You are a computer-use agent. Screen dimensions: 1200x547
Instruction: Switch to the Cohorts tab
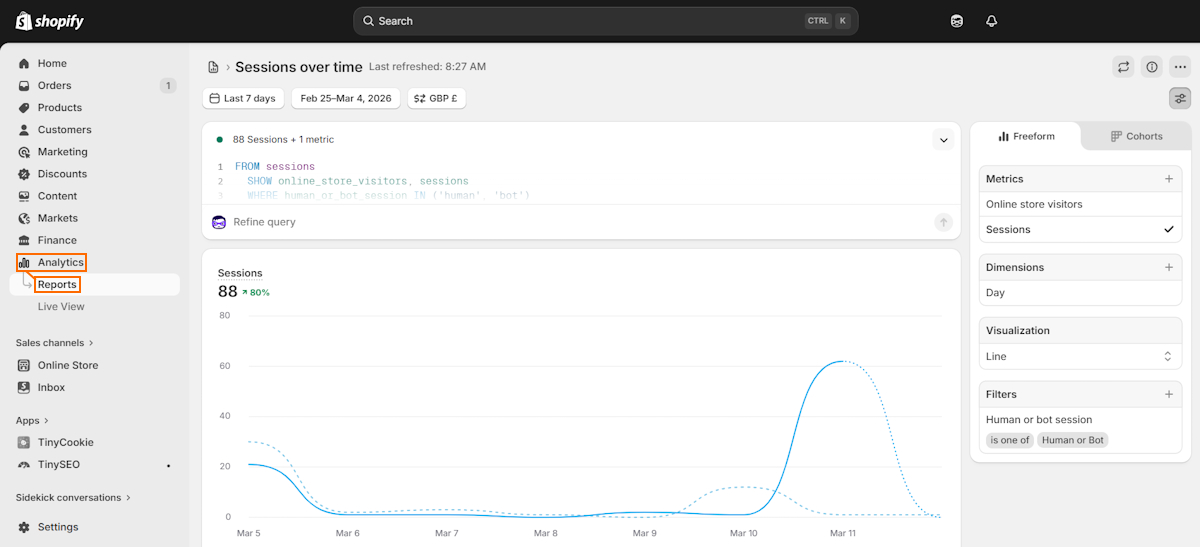pyautogui.click(x=1137, y=136)
